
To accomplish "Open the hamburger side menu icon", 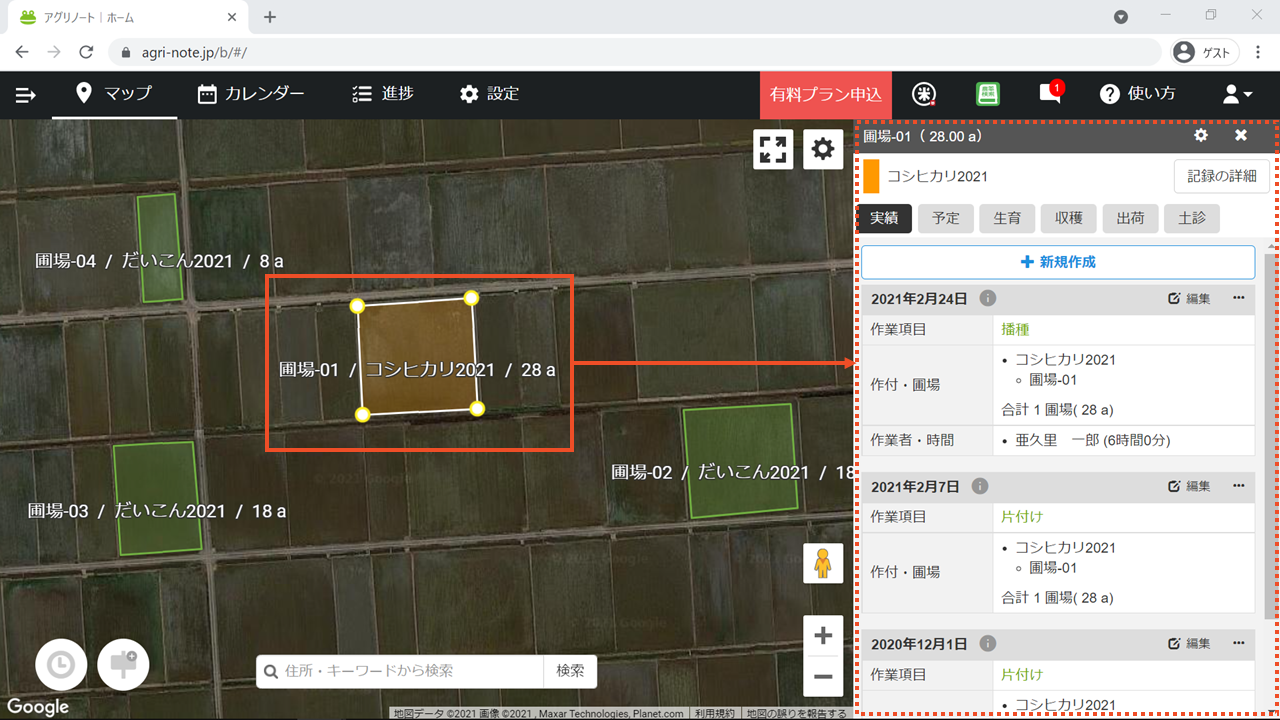I will tap(26, 95).
